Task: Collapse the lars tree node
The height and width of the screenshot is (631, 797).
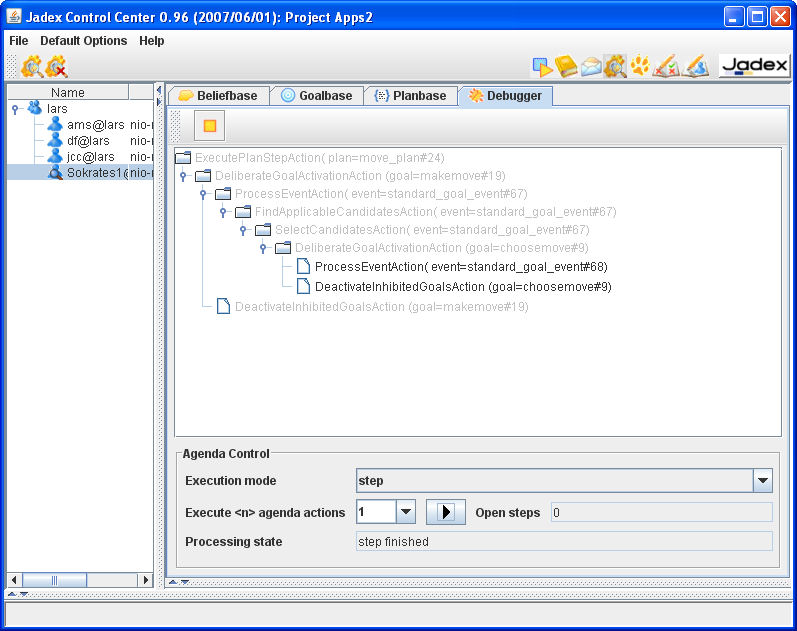Action: pos(15,109)
